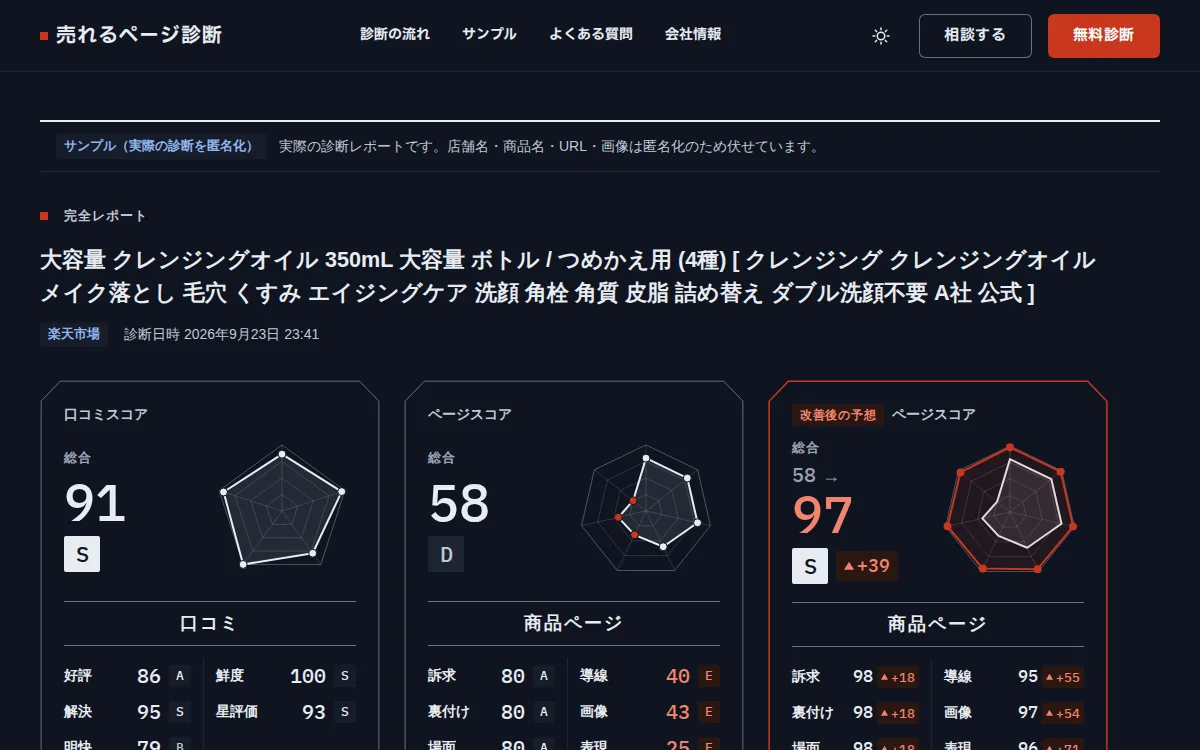Click the 鮮度 score 100
The image size is (1200, 750).
(x=308, y=677)
